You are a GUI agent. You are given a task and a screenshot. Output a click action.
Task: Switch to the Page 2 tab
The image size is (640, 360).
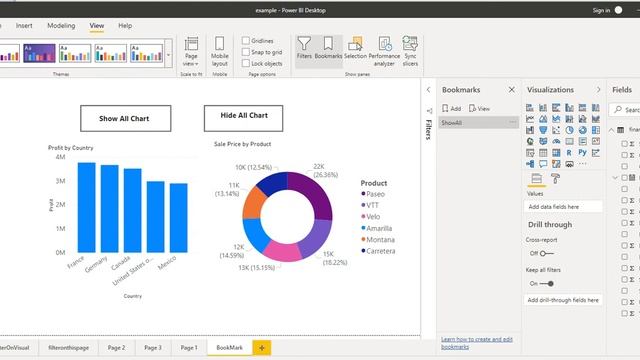point(116,348)
